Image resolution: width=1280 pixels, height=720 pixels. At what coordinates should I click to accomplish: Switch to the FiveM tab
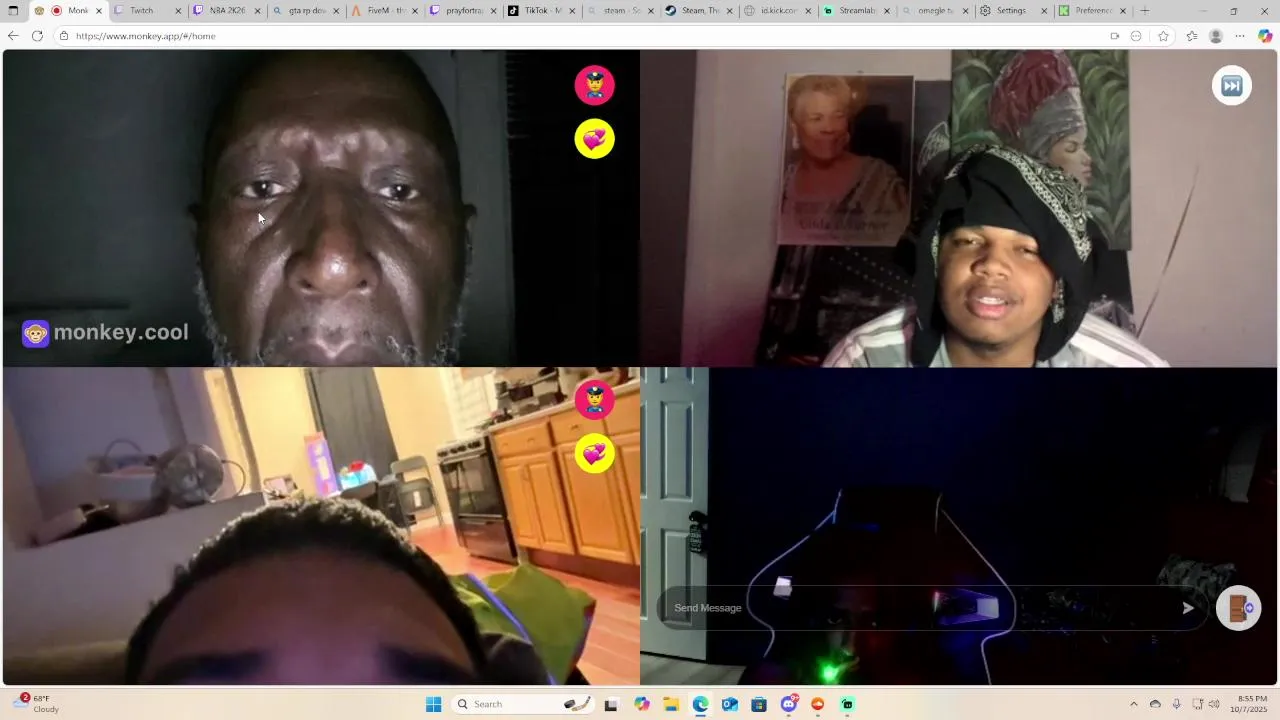pos(385,11)
